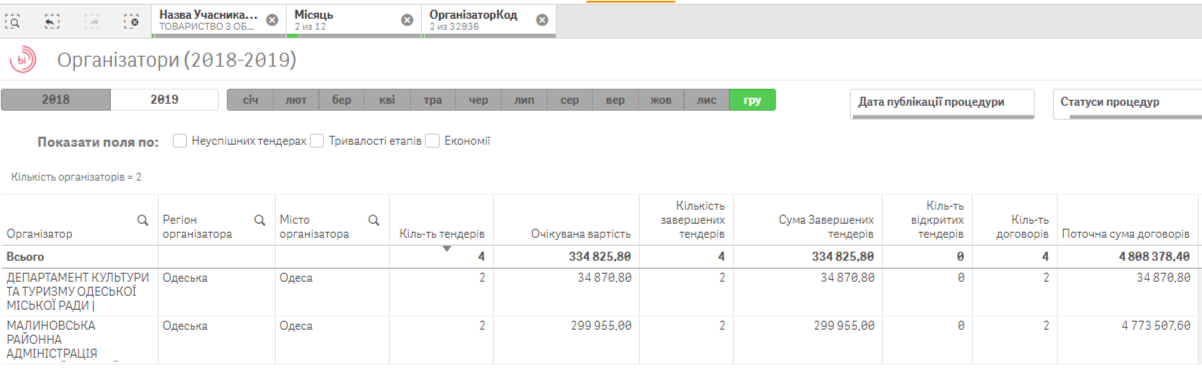Click Кількість організаторів = 2 text
1202x390 pixels.
coord(76,177)
